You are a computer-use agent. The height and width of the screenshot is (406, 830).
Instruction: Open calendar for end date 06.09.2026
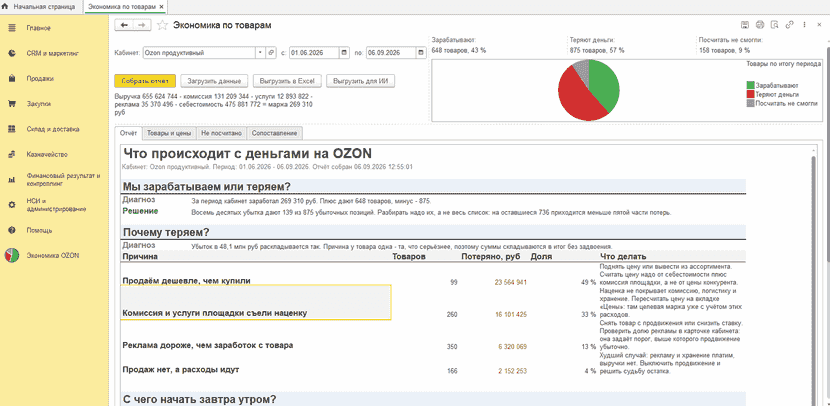pos(421,53)
